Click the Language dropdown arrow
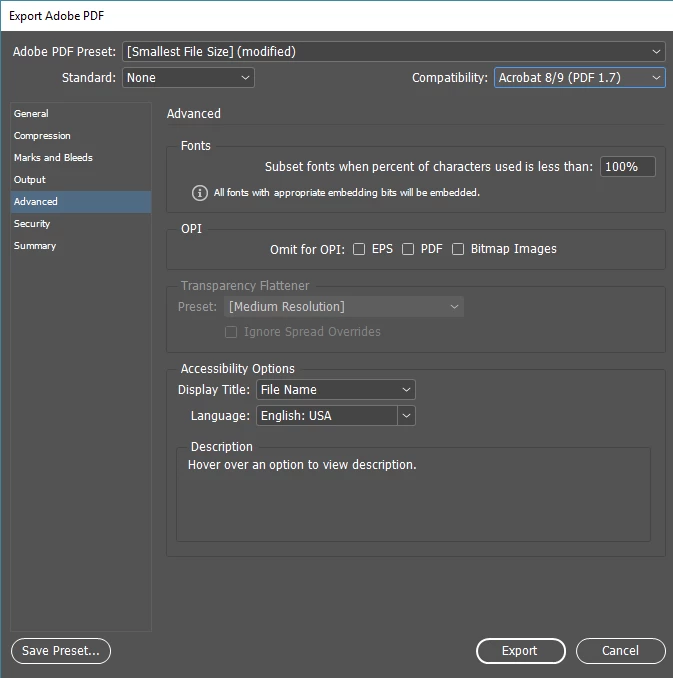 click(x=407, y=416)
